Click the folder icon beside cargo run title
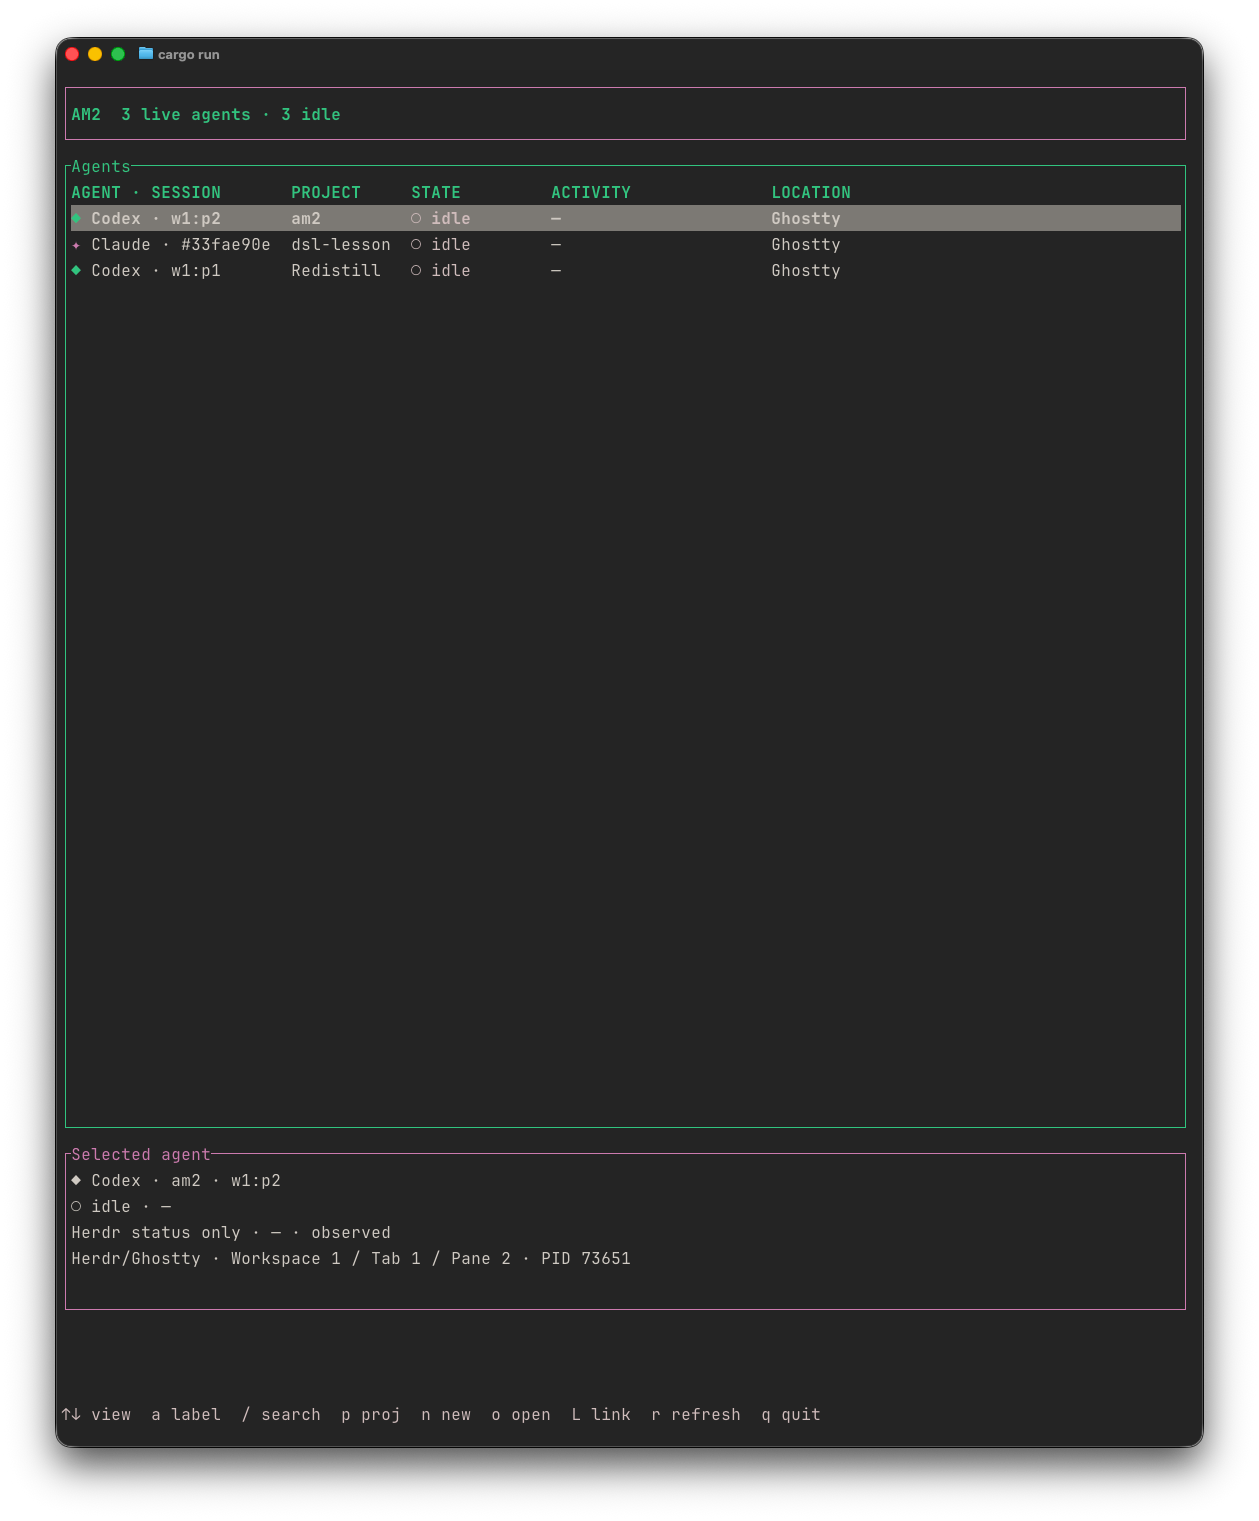 [146, 54]
